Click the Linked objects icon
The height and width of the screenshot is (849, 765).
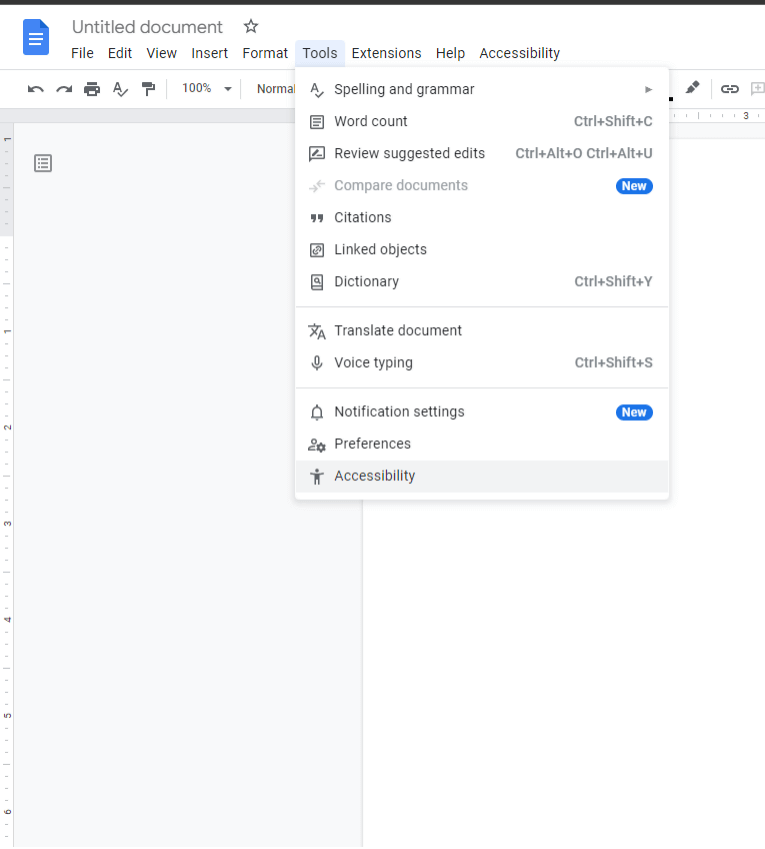point(317,250)
